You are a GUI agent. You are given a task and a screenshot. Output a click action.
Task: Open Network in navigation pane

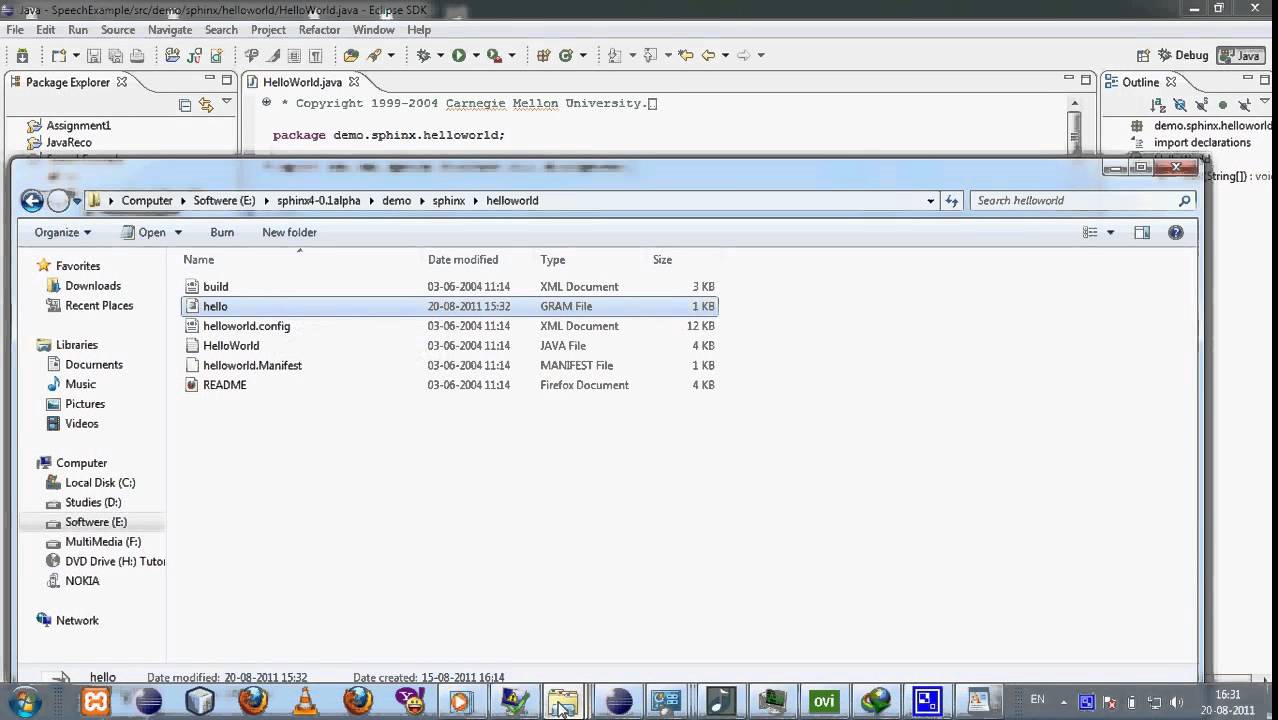(x=76, y=621)
